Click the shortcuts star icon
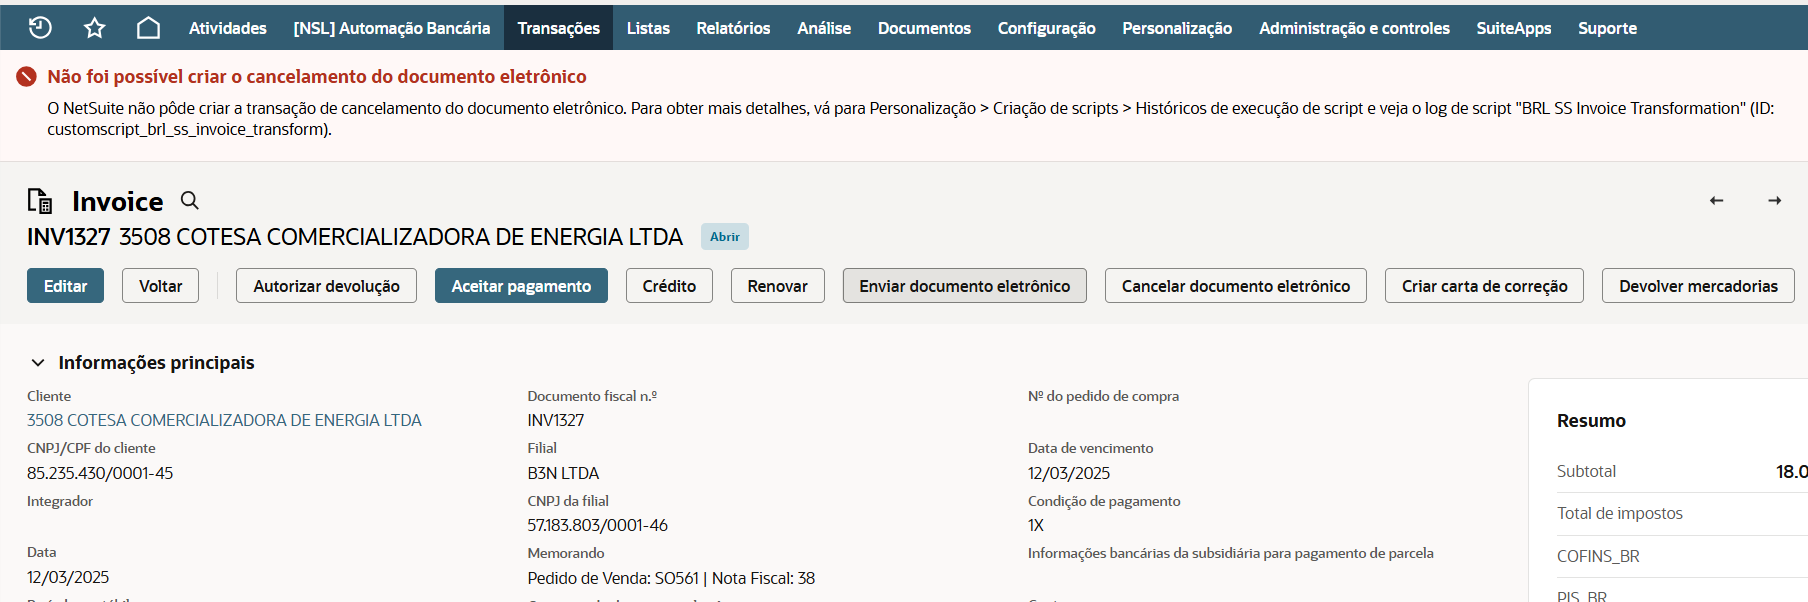The height and width of the screenshot is (602, 1808). 94,28
